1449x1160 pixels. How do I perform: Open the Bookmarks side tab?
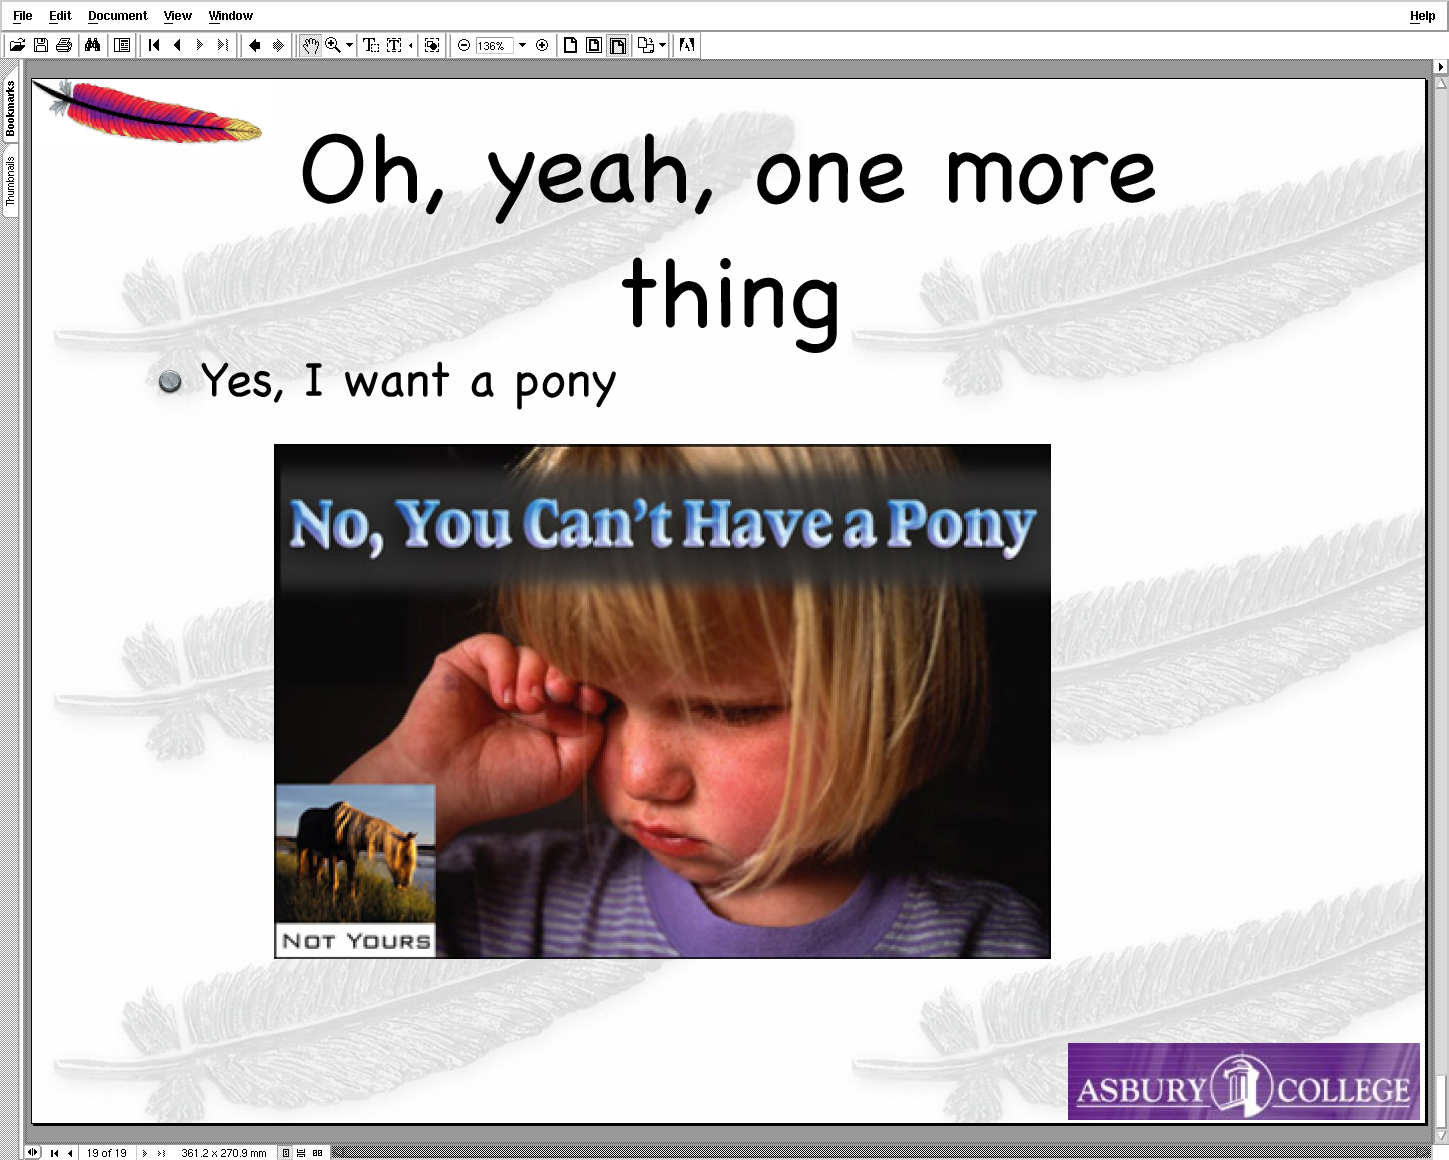tap(10, 108)
